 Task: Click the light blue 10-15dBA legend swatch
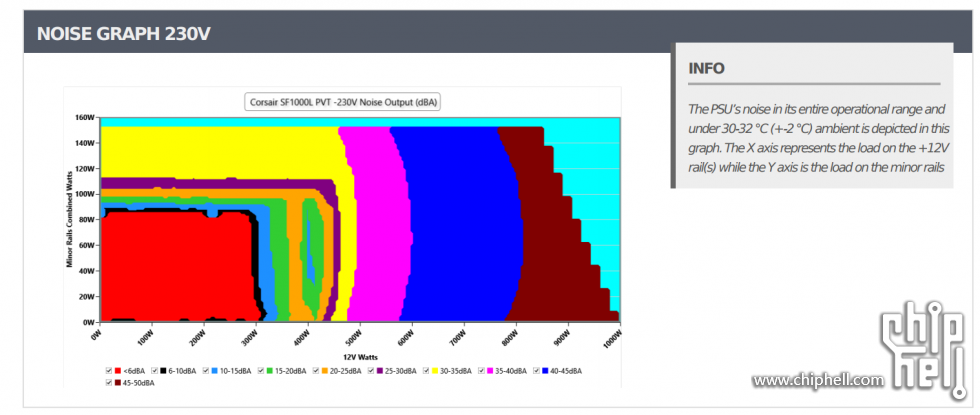pos(214,371)
